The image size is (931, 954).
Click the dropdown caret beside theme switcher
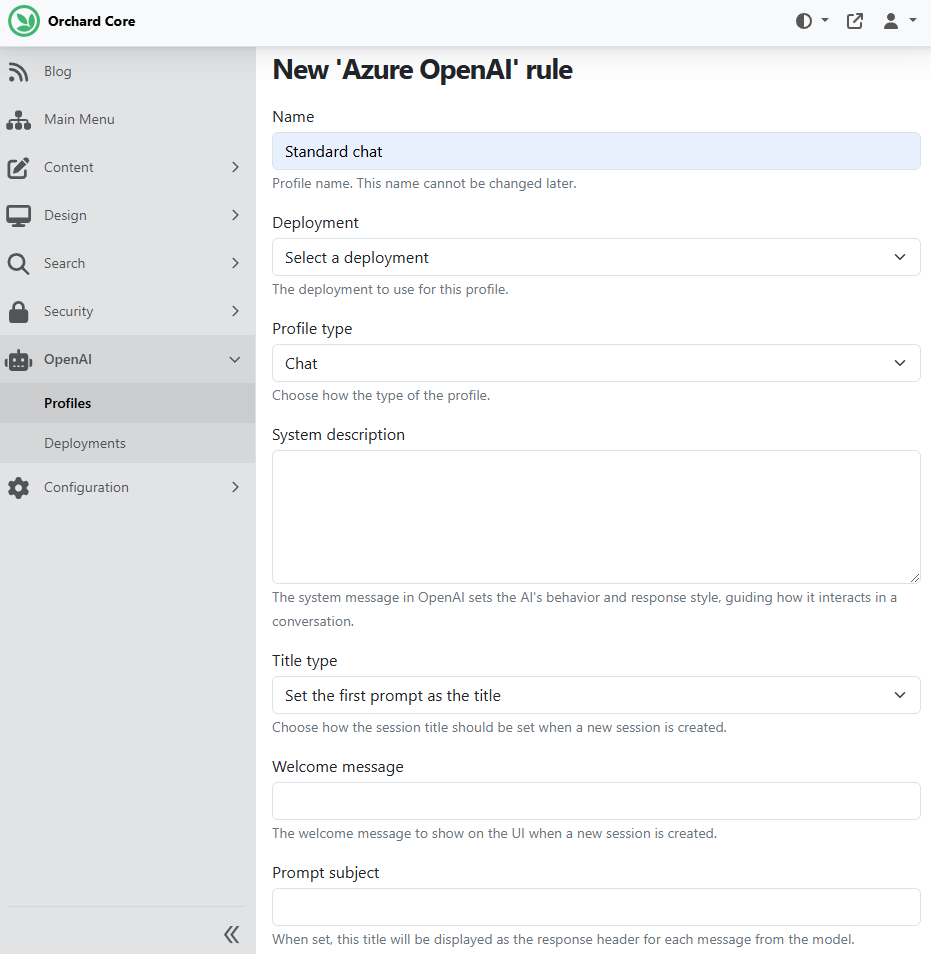click(825, 20)
